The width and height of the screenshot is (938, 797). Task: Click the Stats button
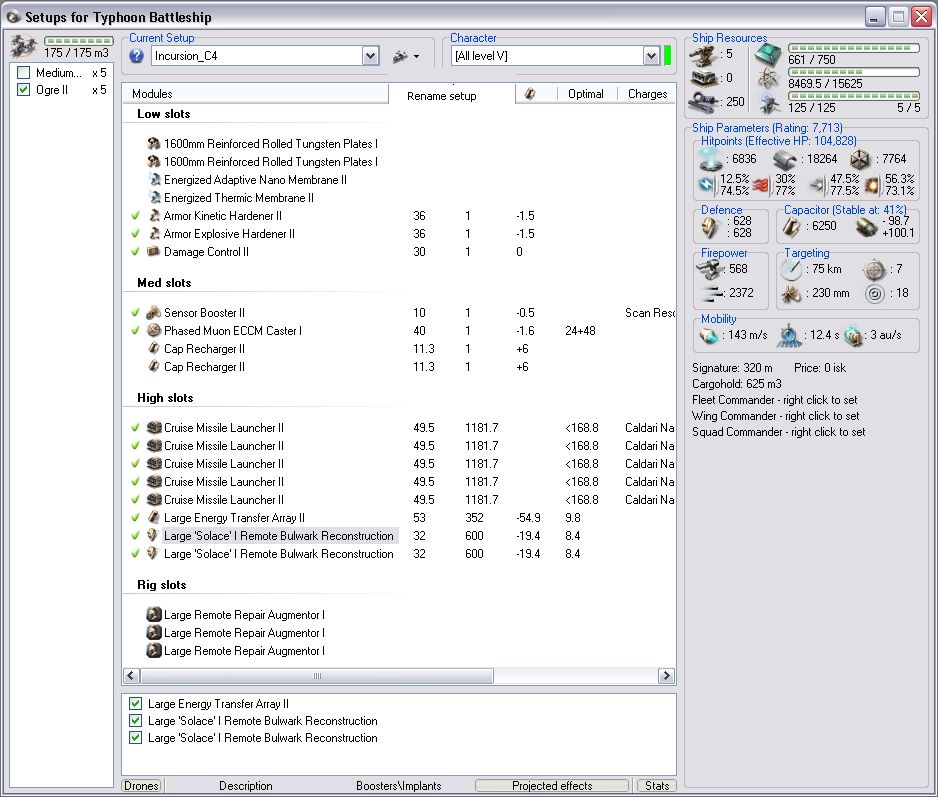657,786
